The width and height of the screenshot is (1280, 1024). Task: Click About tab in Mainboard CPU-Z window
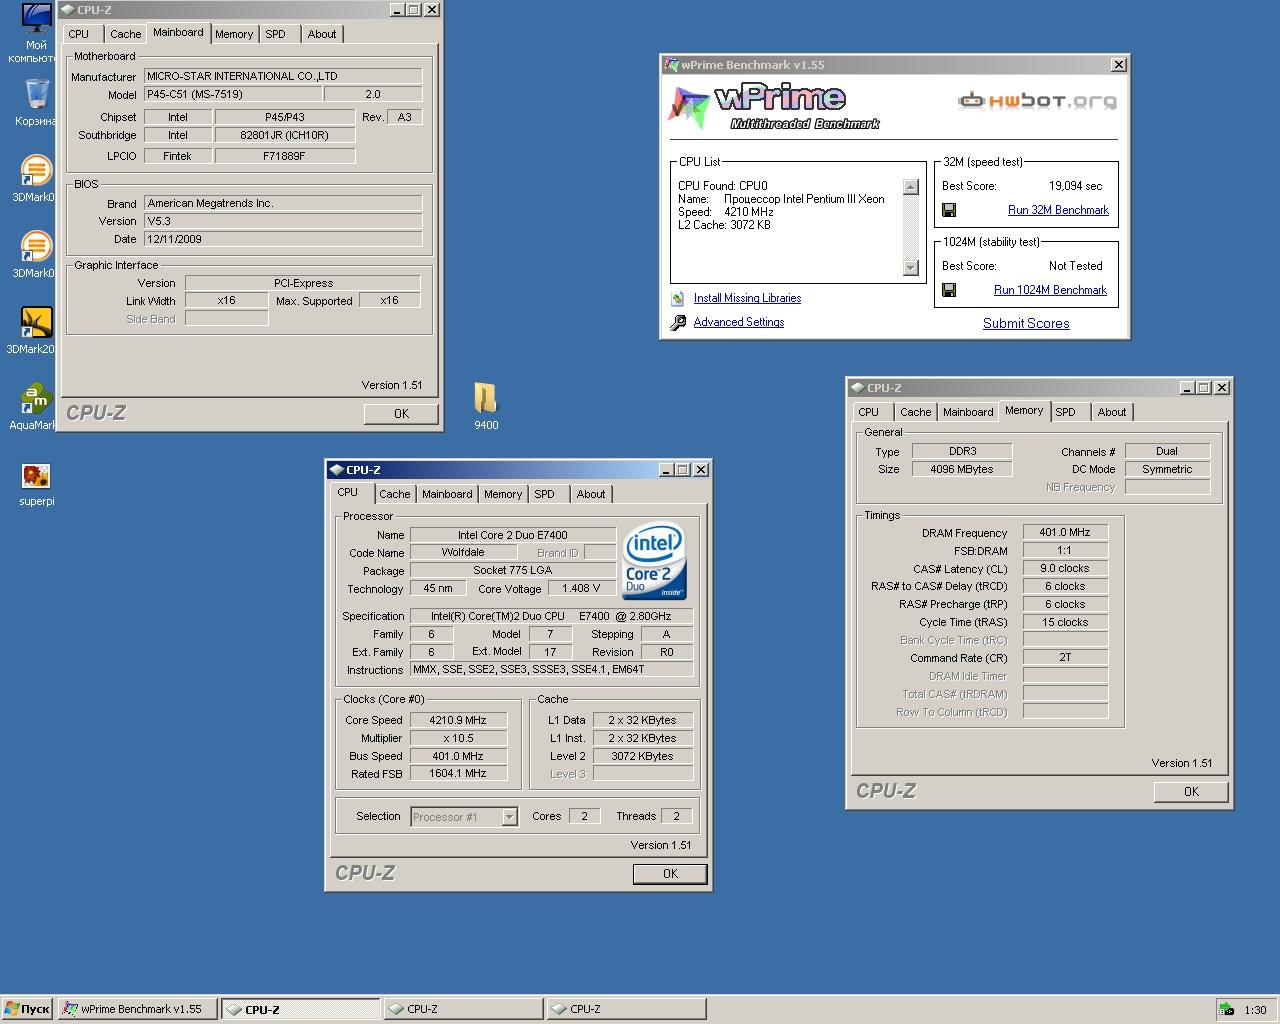click(322, 34)
